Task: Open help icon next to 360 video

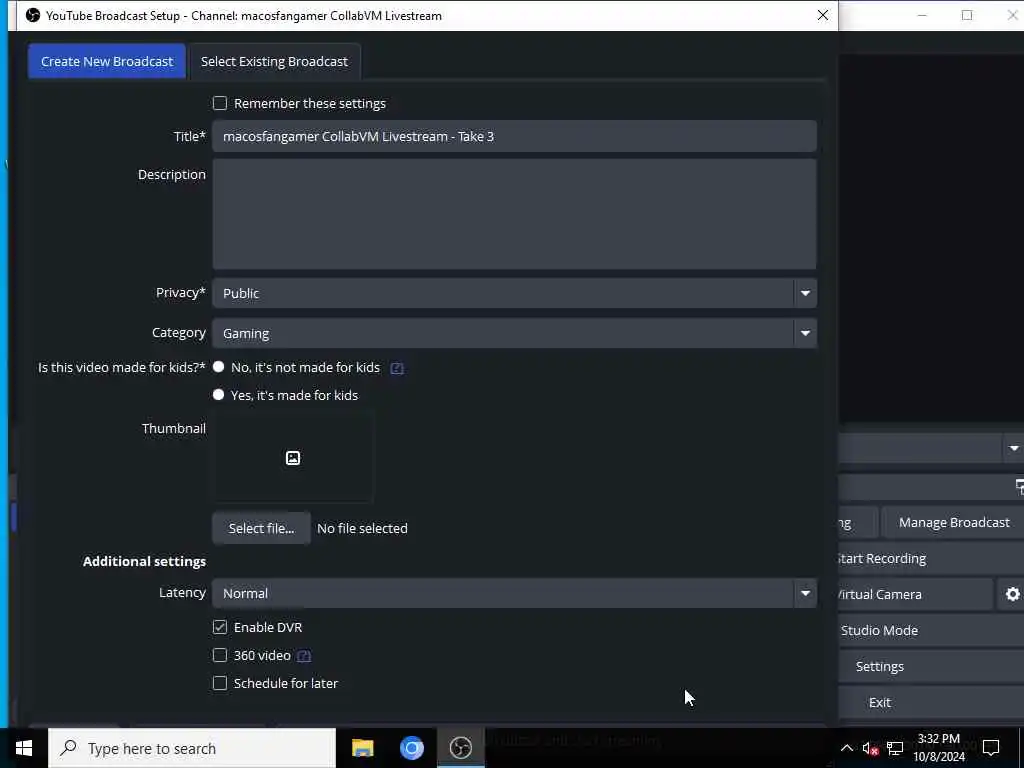Action: (304, 656)
